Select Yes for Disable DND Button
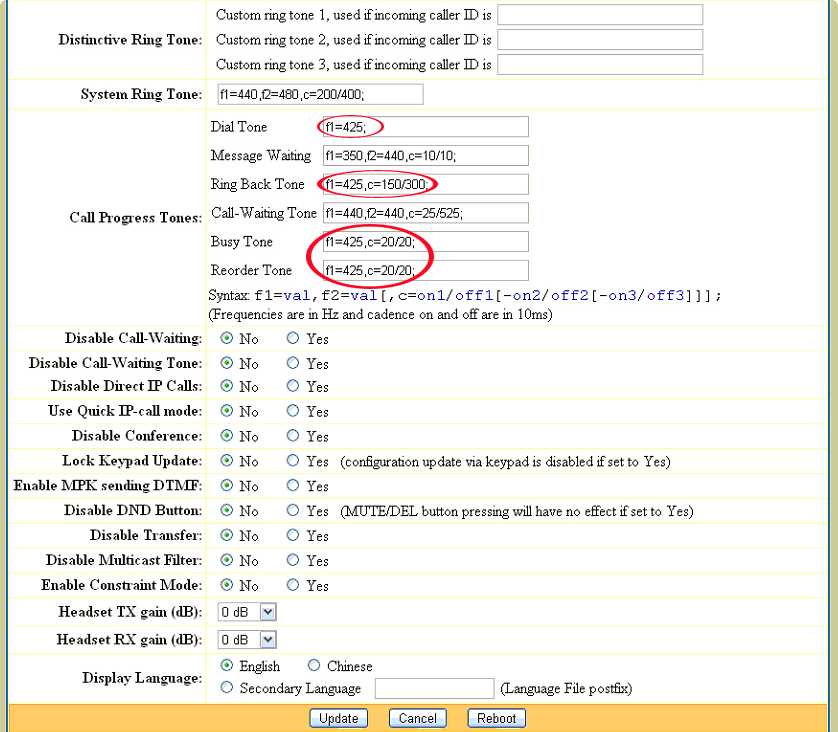The width and height of the screenshot is (838, 732). (x=292, y=511)
